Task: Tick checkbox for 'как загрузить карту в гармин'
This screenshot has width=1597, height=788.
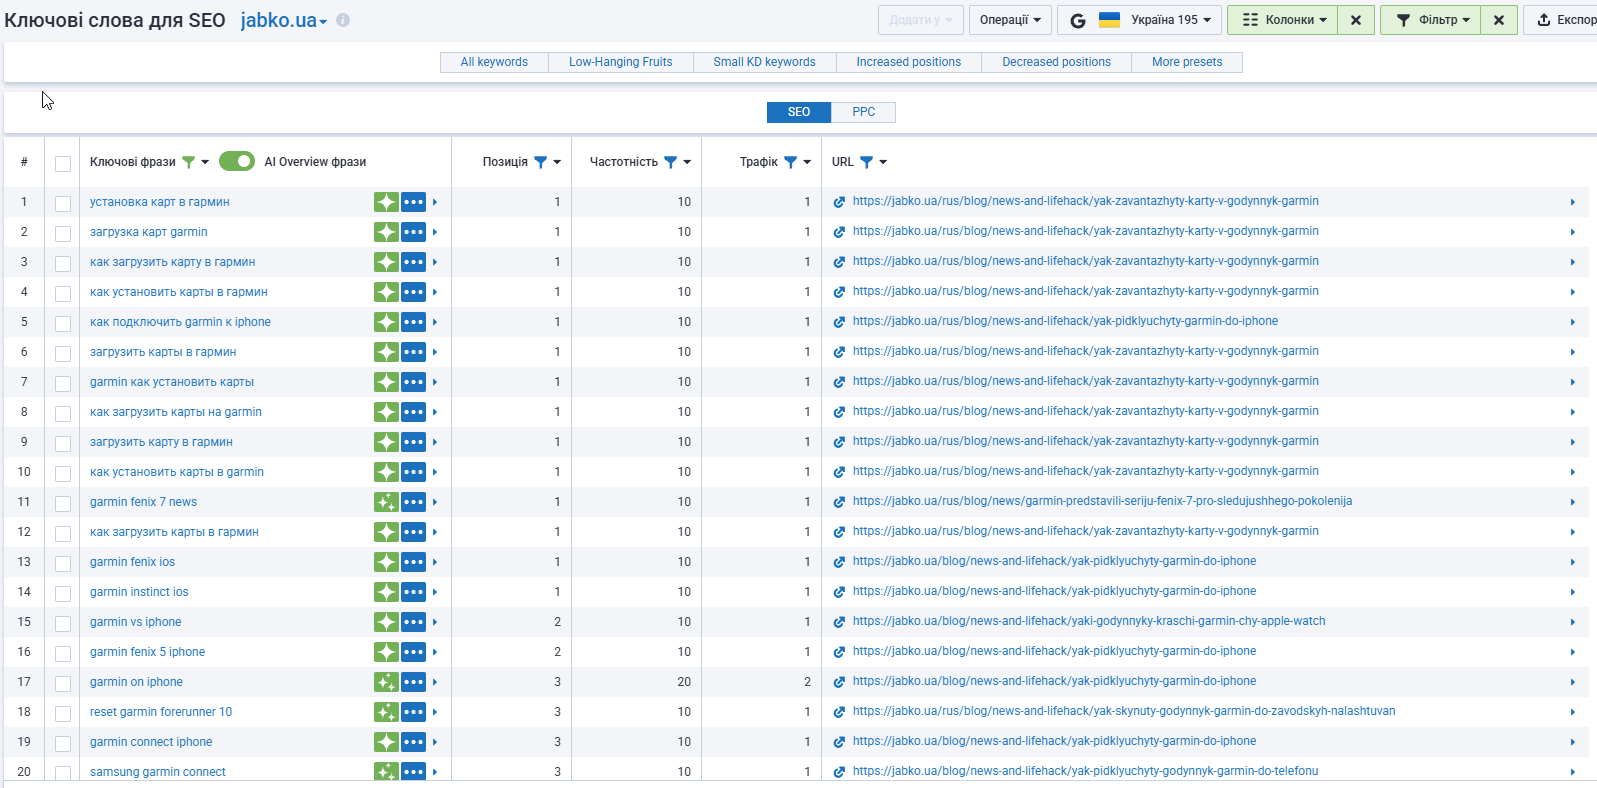Action: [63, 264]
